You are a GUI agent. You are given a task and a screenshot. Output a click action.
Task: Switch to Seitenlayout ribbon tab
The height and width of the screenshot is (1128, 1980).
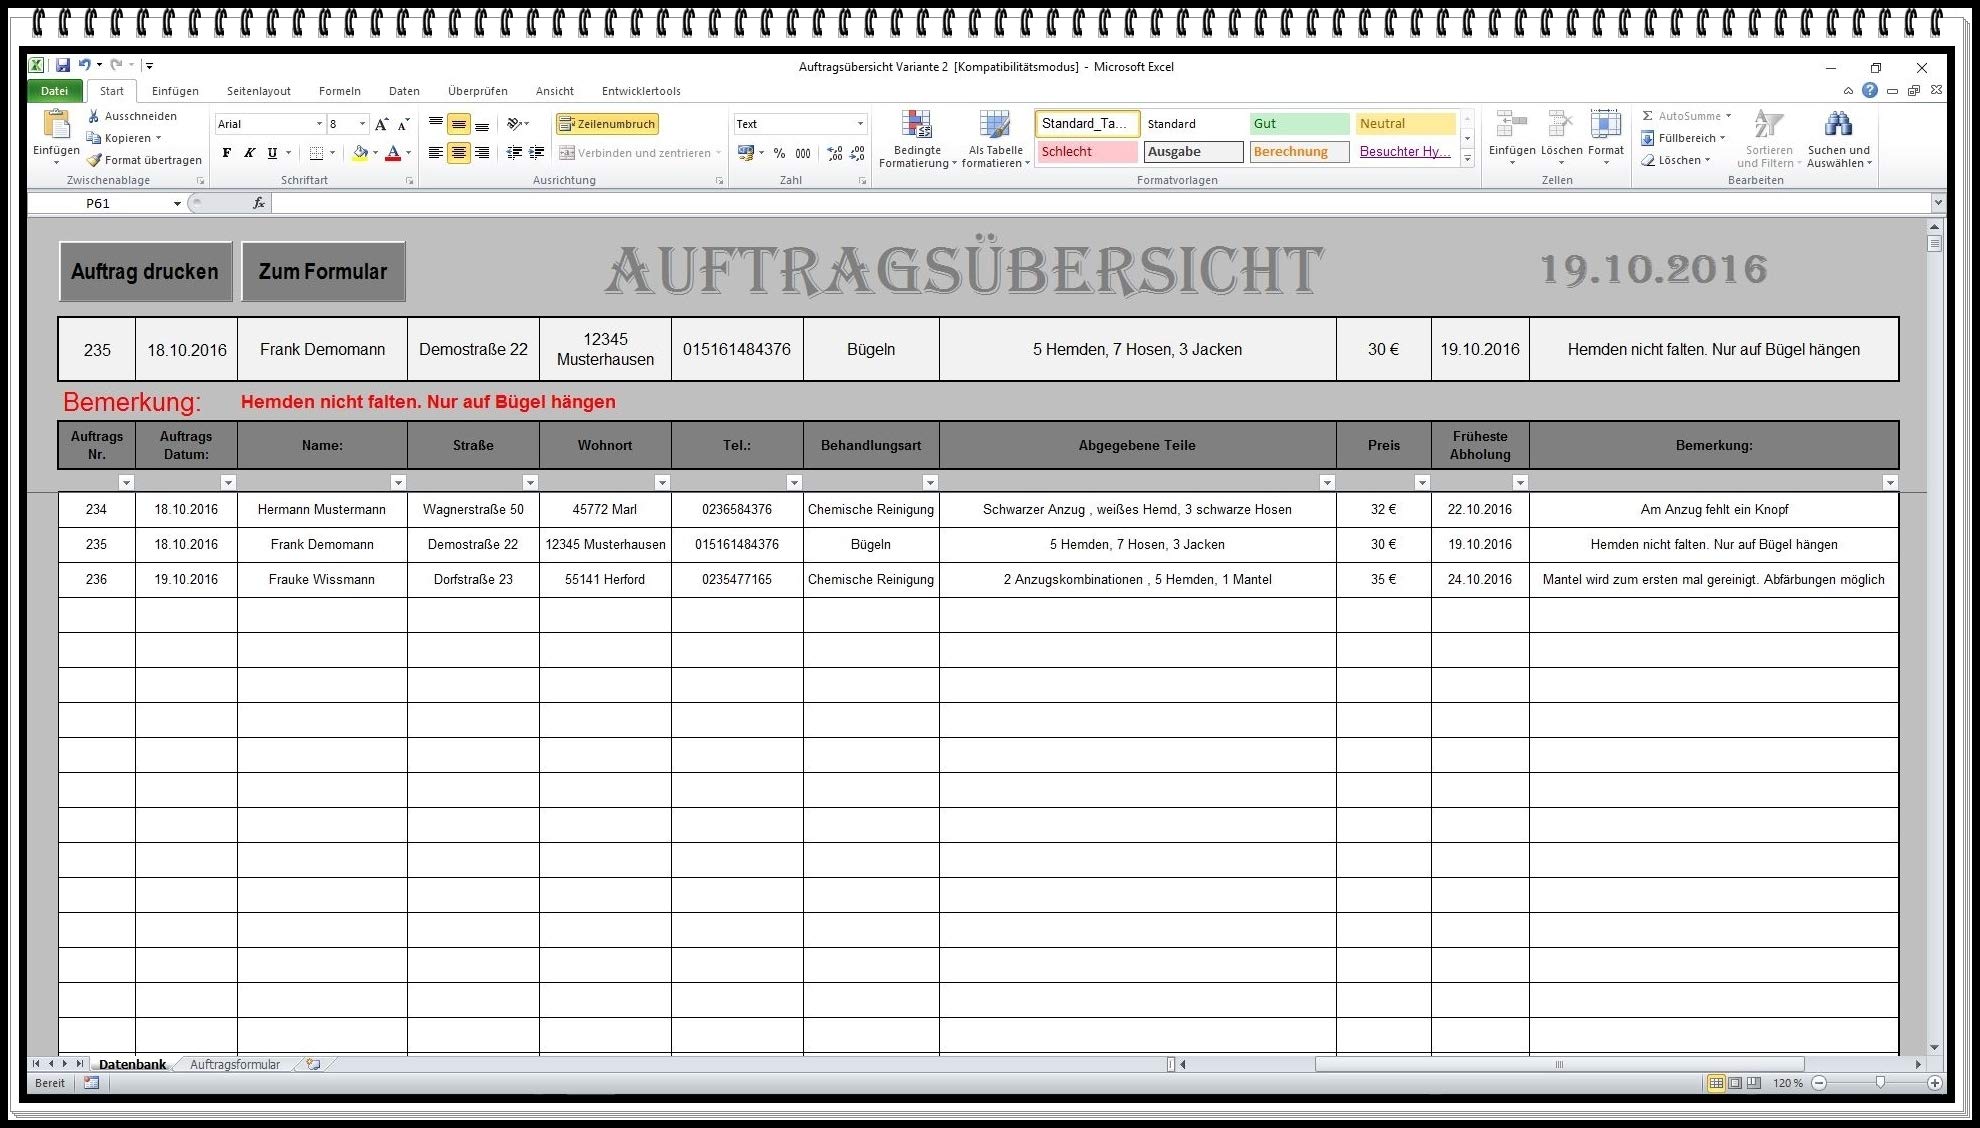tap(259, 91)
